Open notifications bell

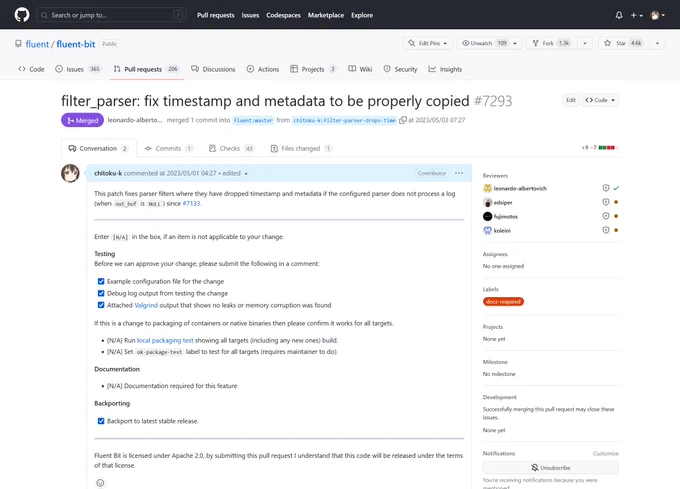coord(619,15)
